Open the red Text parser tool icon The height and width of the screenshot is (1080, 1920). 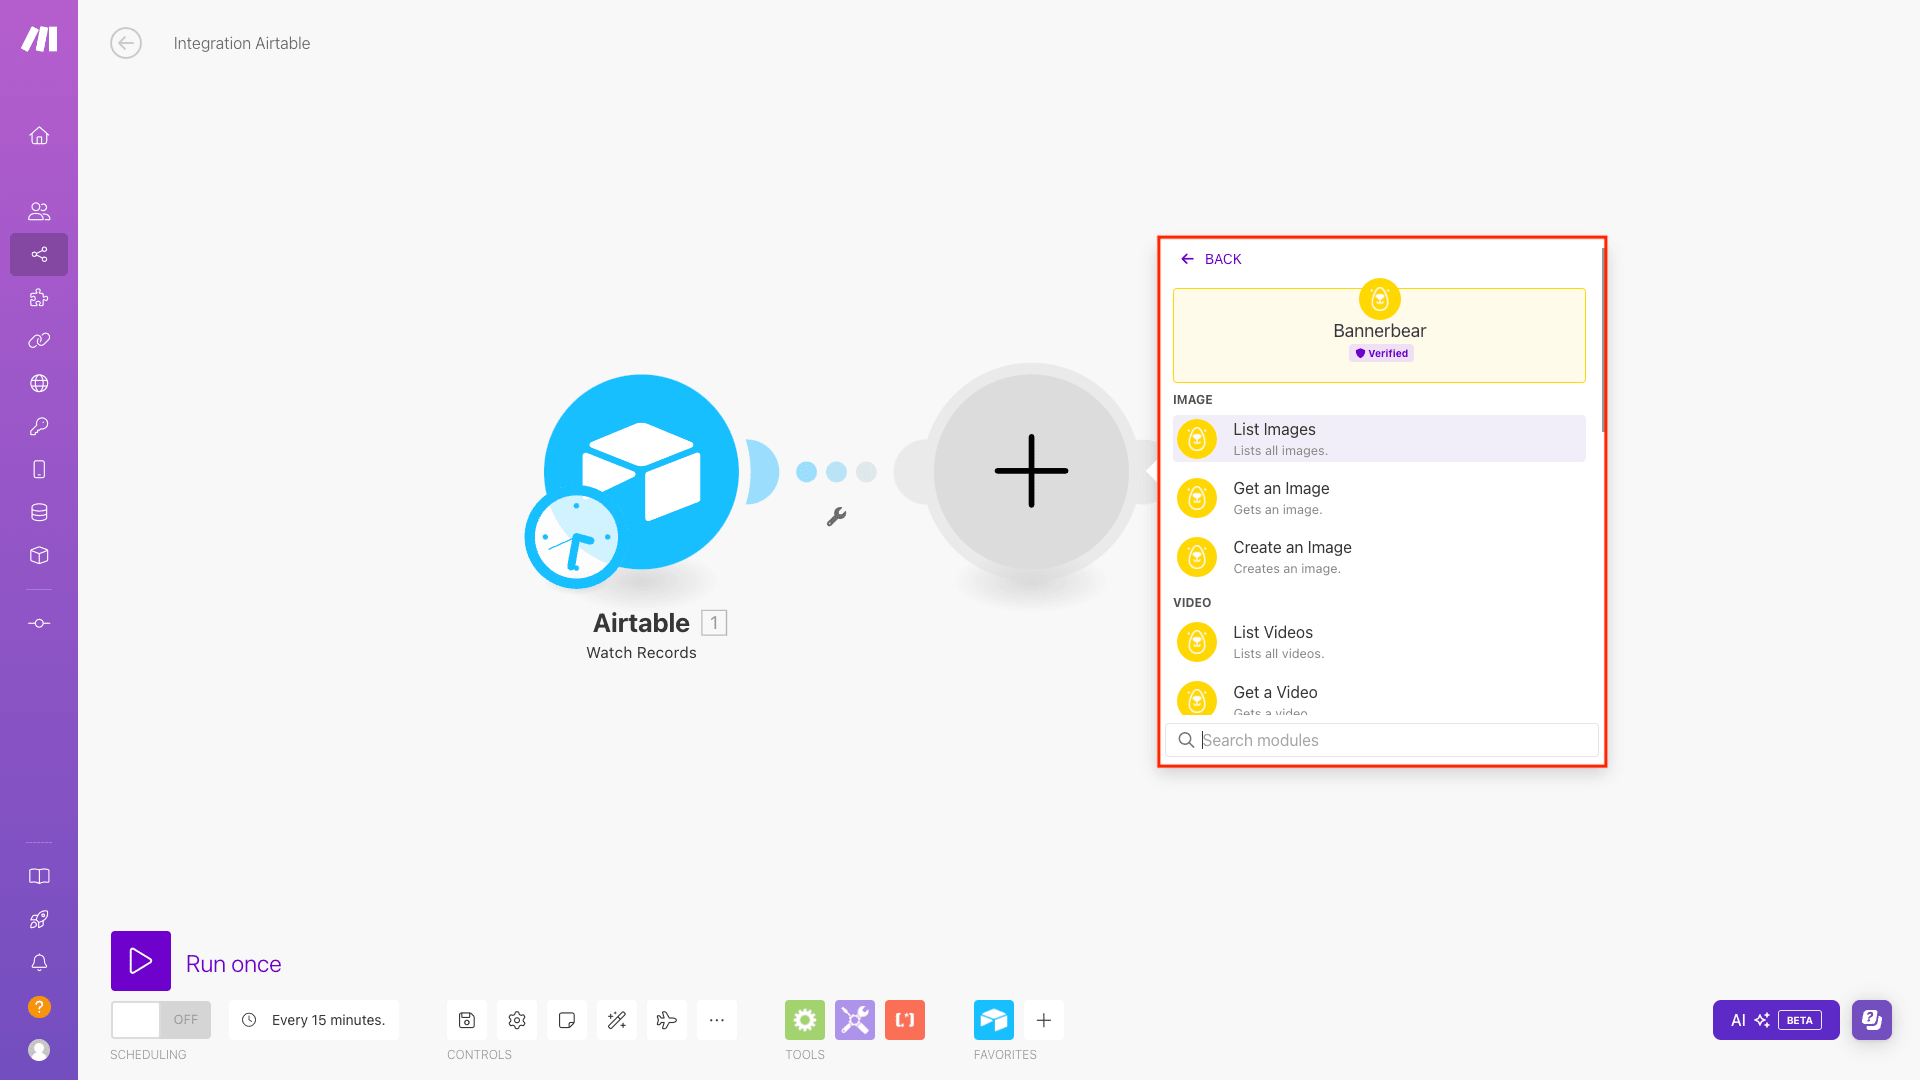(905, 1020)
